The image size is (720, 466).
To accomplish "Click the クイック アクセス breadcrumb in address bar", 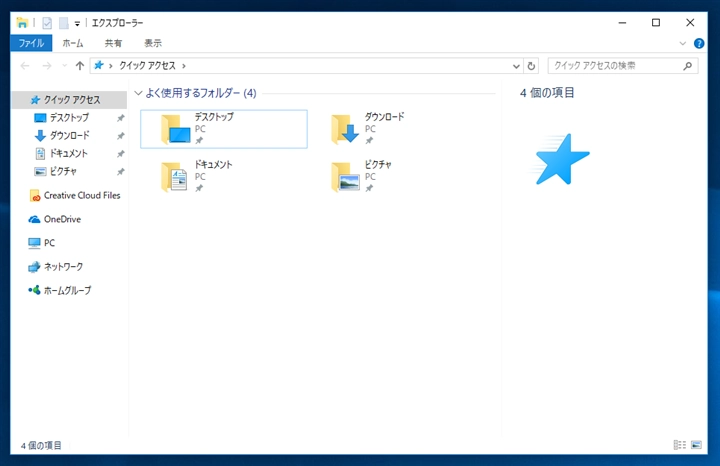I will click(x=147, y=66).
